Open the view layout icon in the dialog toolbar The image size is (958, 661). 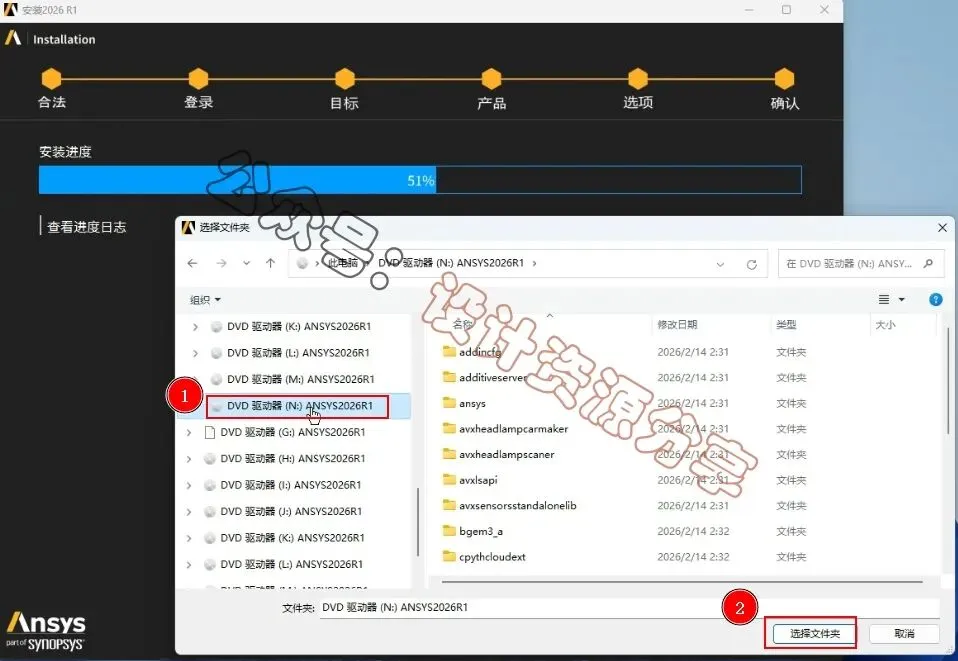coord(883,299)
